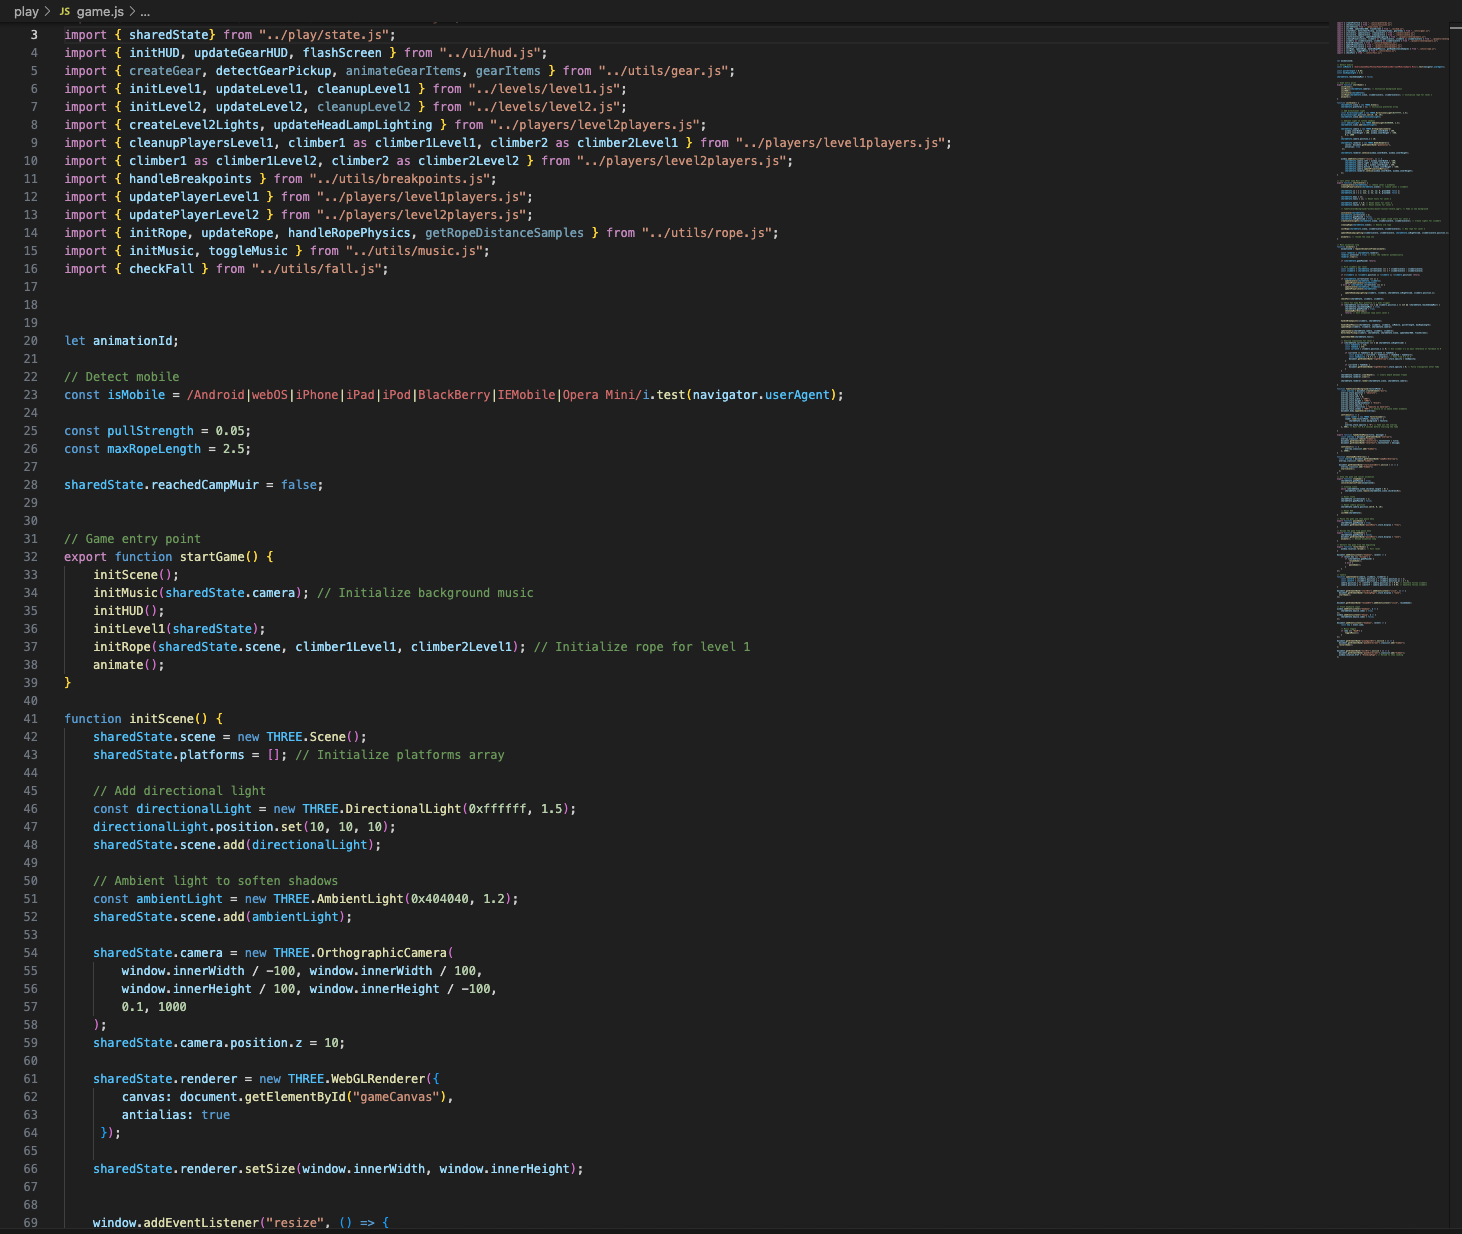
Task: Click the "../utils/gear.js" import path
Action: point(663,71)
